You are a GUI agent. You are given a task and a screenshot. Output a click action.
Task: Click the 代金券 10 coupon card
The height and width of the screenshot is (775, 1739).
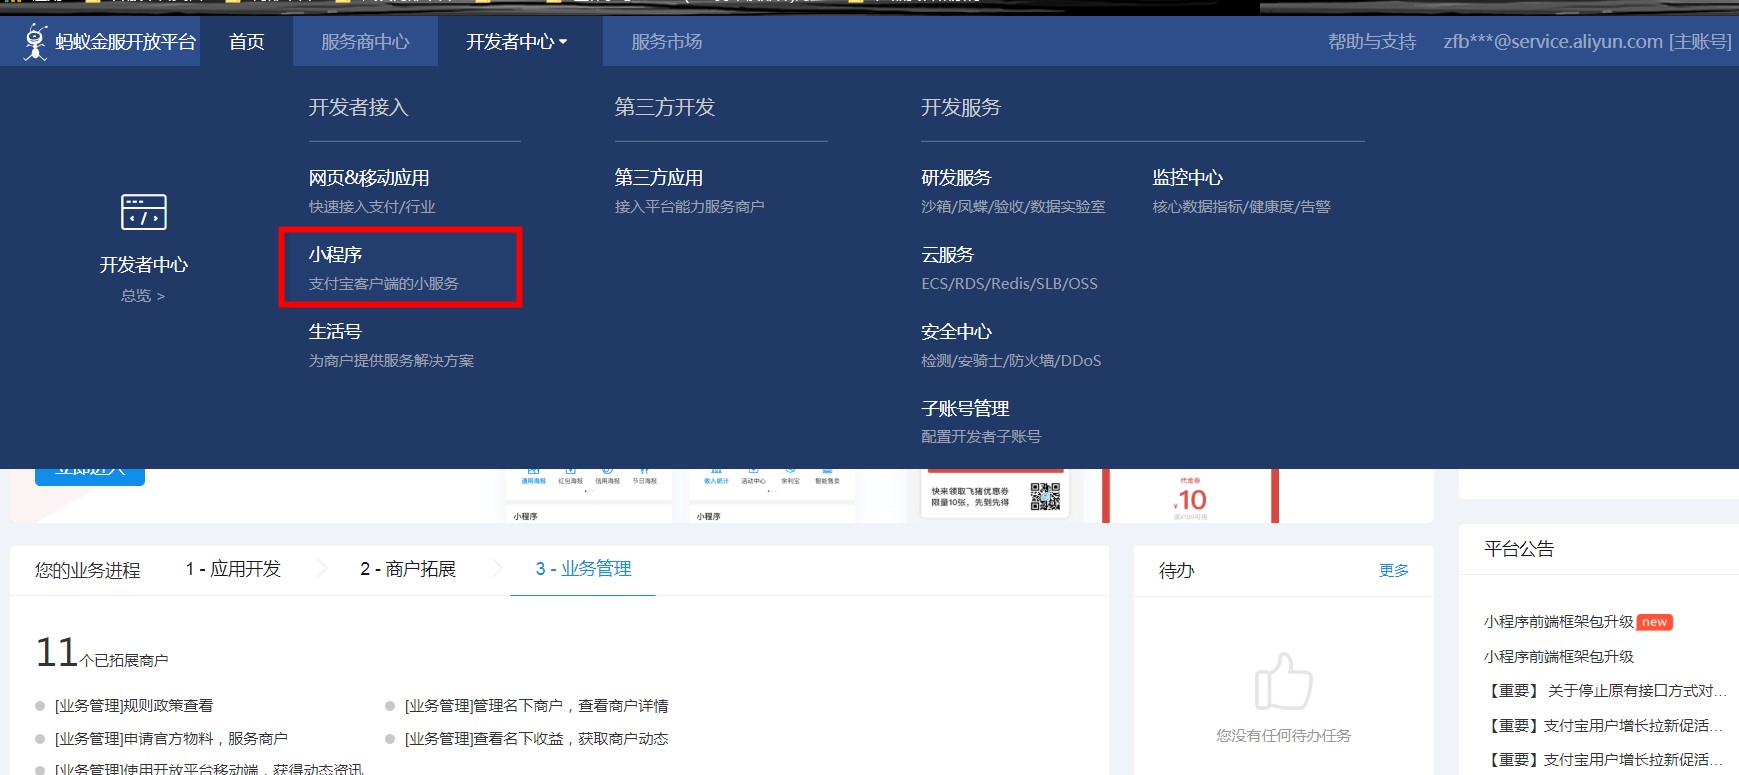pos(1190,496)
